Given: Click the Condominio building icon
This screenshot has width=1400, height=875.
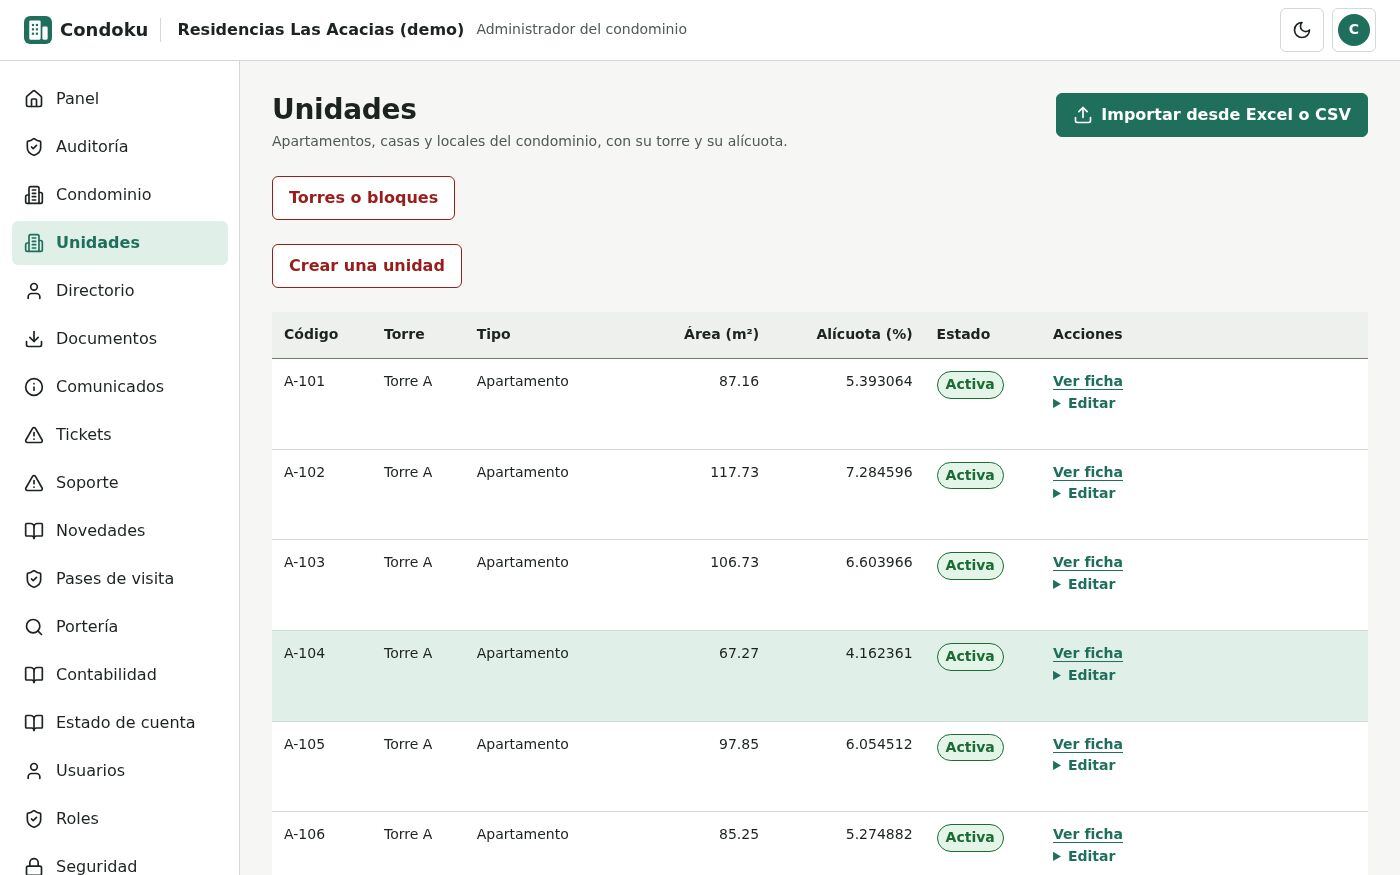Looking at the screenshot, I should click(x=34, y=195).
